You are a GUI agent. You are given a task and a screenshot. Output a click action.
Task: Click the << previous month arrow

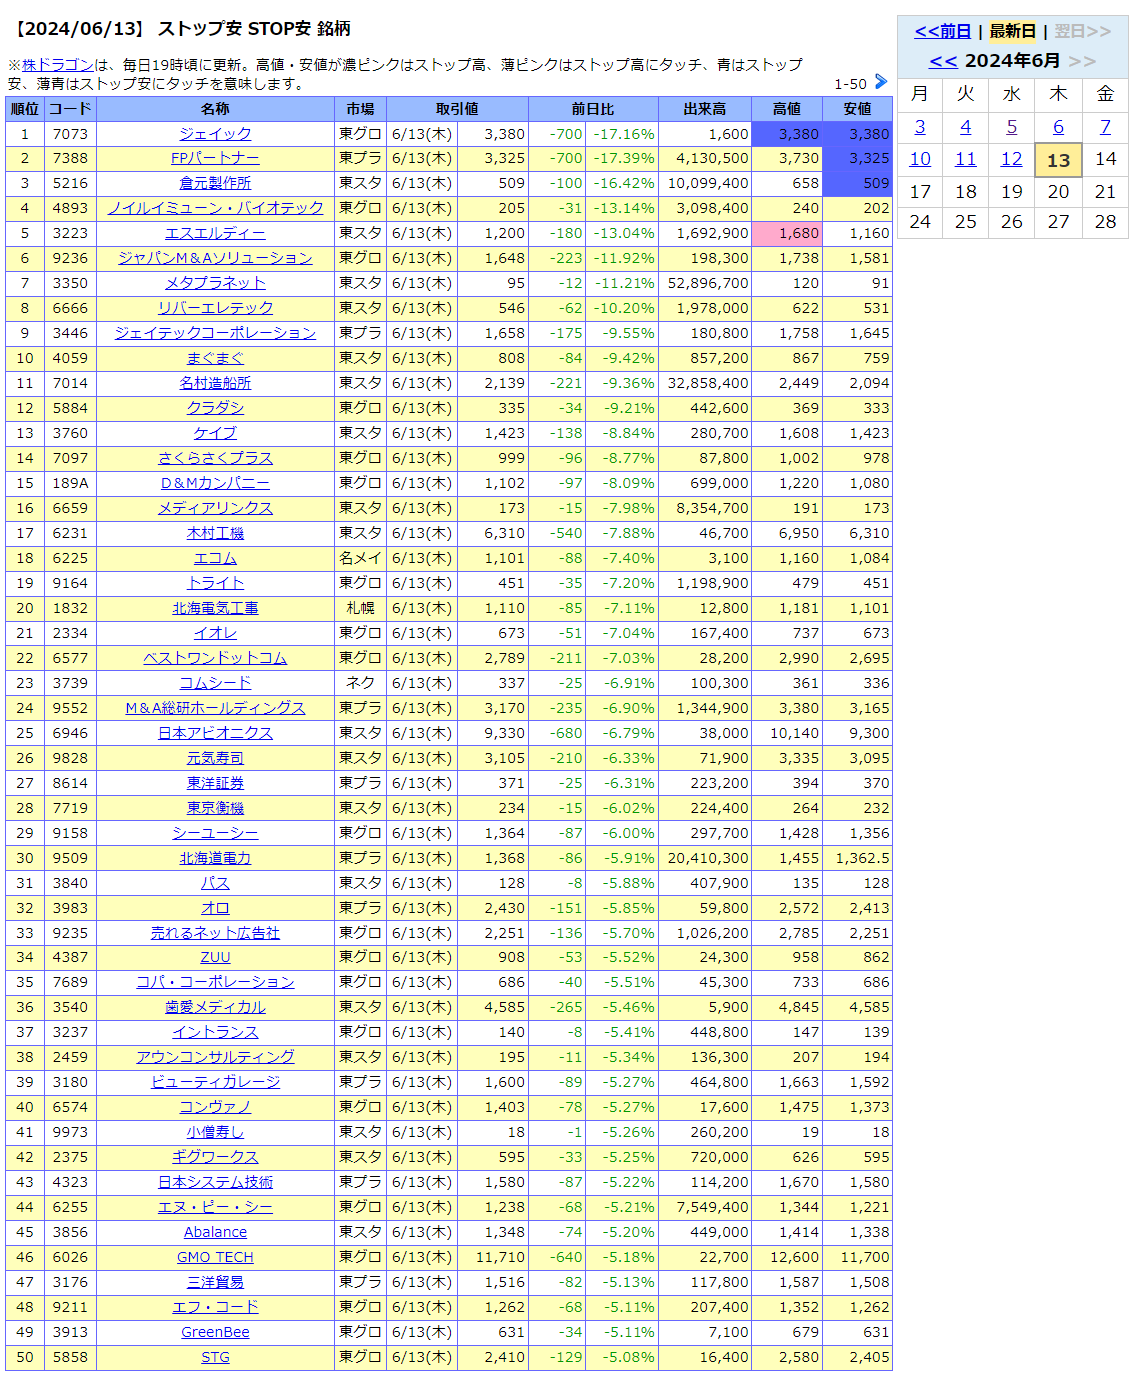[x=943, y=61]
